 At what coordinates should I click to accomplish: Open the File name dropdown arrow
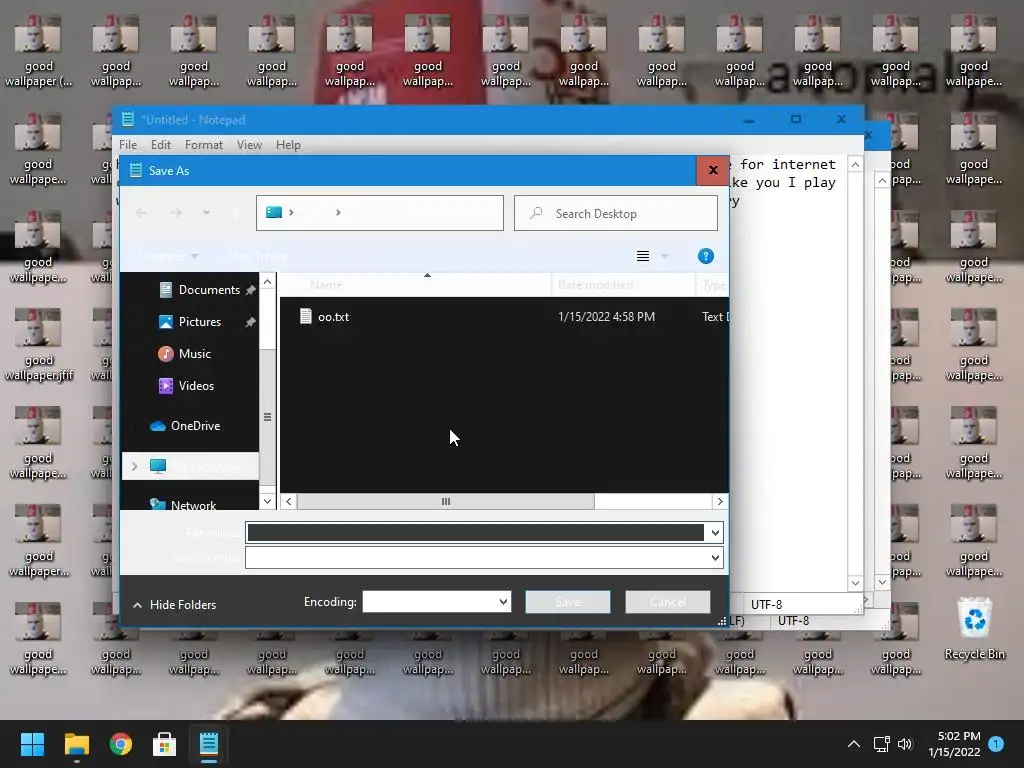click(x=715, y=533)
